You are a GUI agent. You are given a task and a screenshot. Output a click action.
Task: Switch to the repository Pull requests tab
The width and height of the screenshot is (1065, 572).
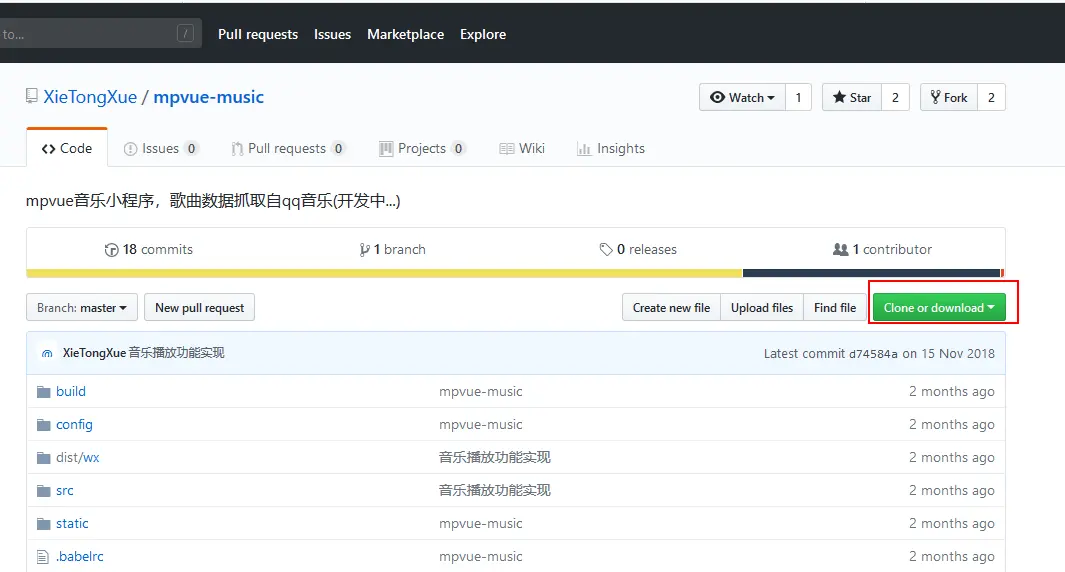tap(288, 148)
